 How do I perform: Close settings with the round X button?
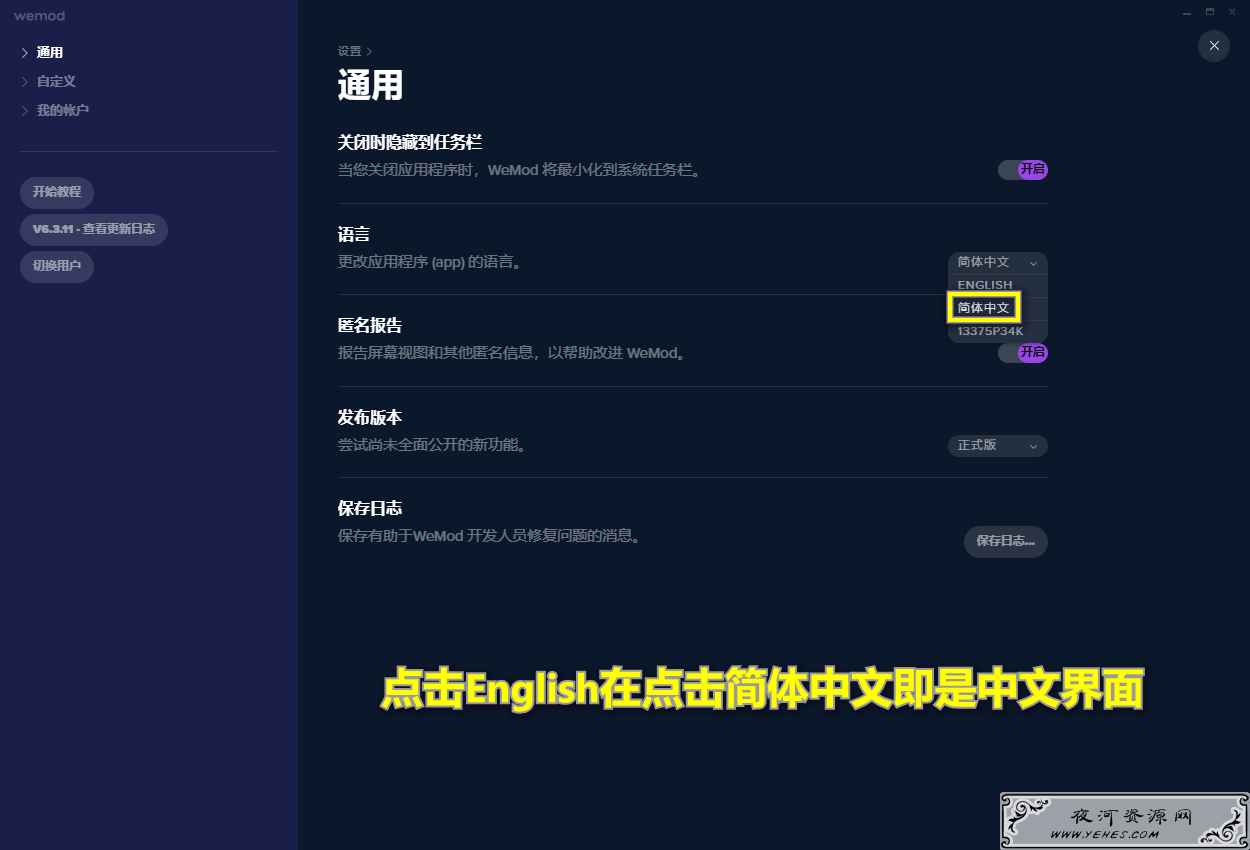(1213, 46)
